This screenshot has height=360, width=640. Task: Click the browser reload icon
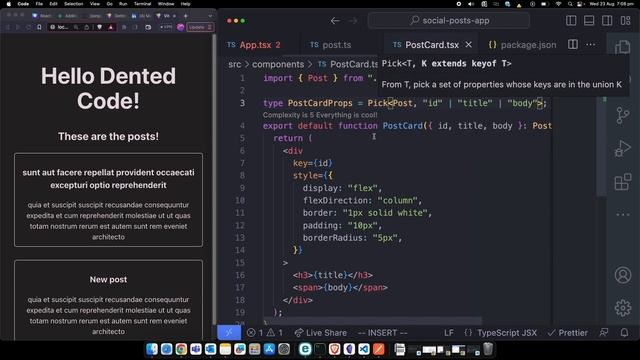28,27
